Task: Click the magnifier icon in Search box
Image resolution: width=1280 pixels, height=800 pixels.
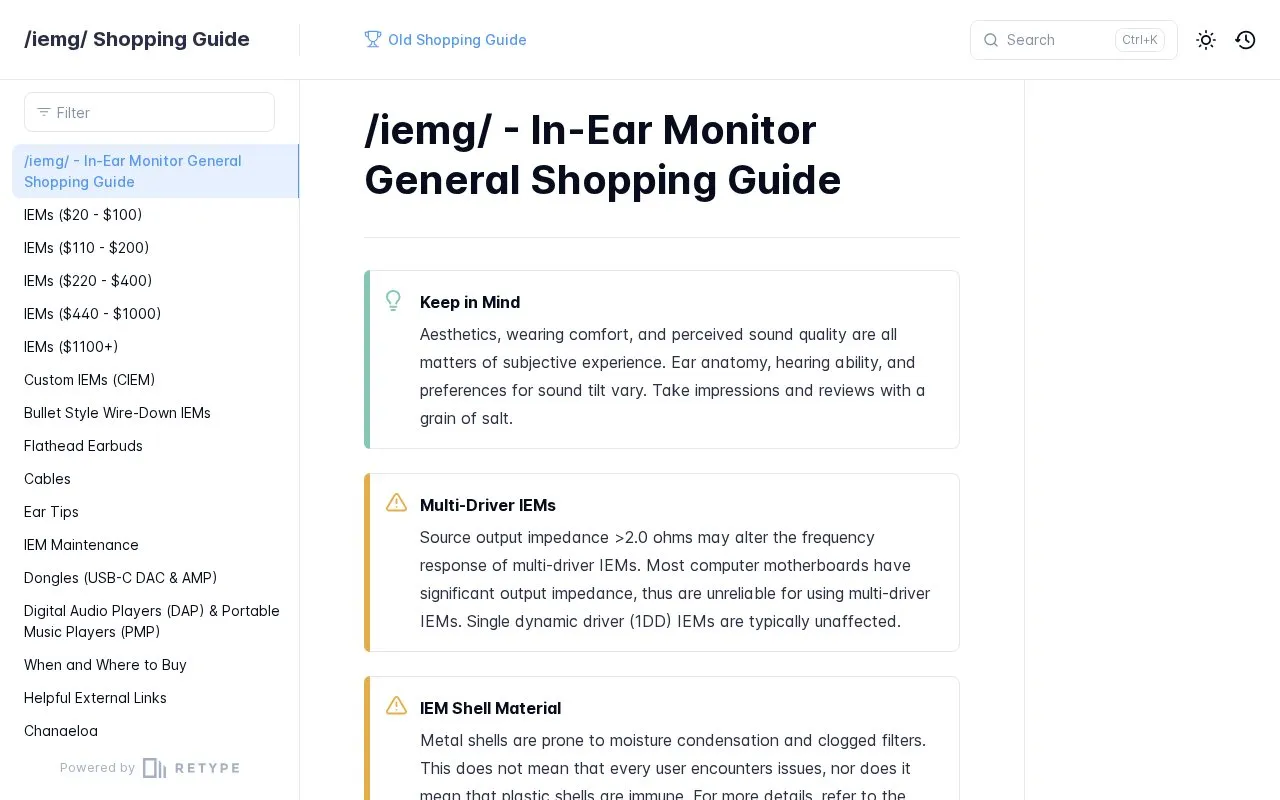Action: click(x=991, y=40)
